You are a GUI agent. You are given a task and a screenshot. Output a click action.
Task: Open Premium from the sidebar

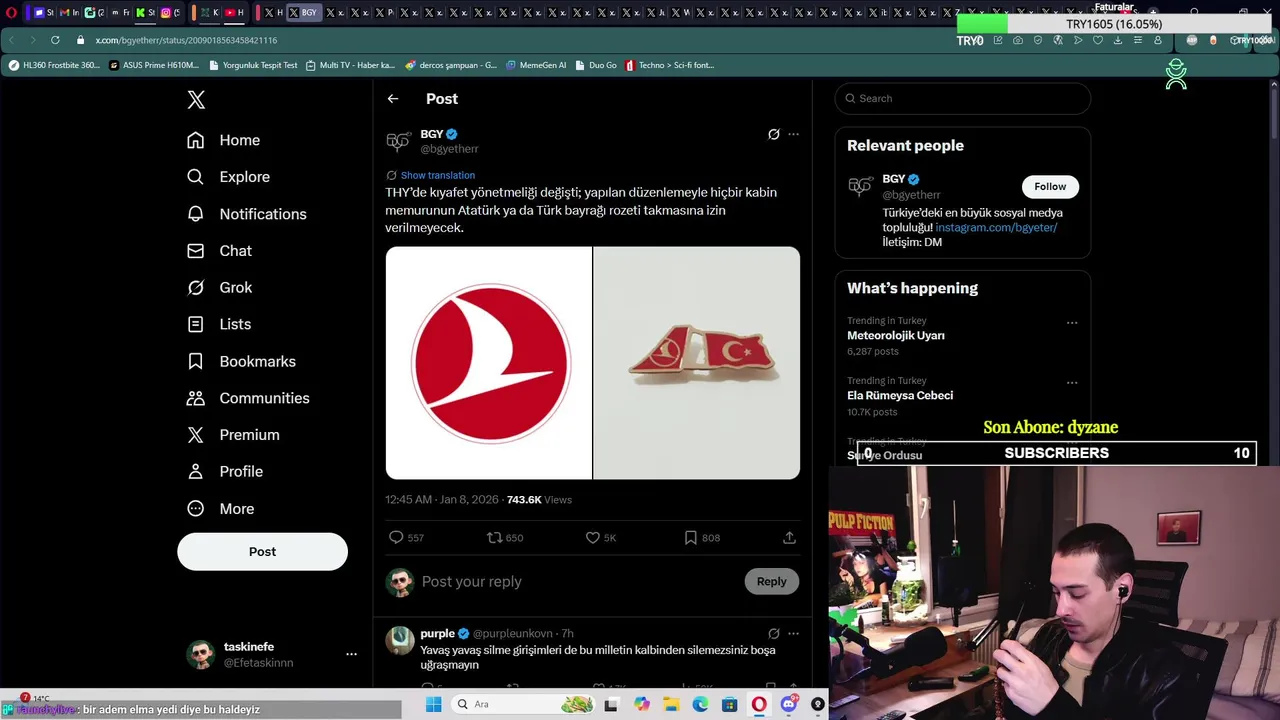point(233,435)
